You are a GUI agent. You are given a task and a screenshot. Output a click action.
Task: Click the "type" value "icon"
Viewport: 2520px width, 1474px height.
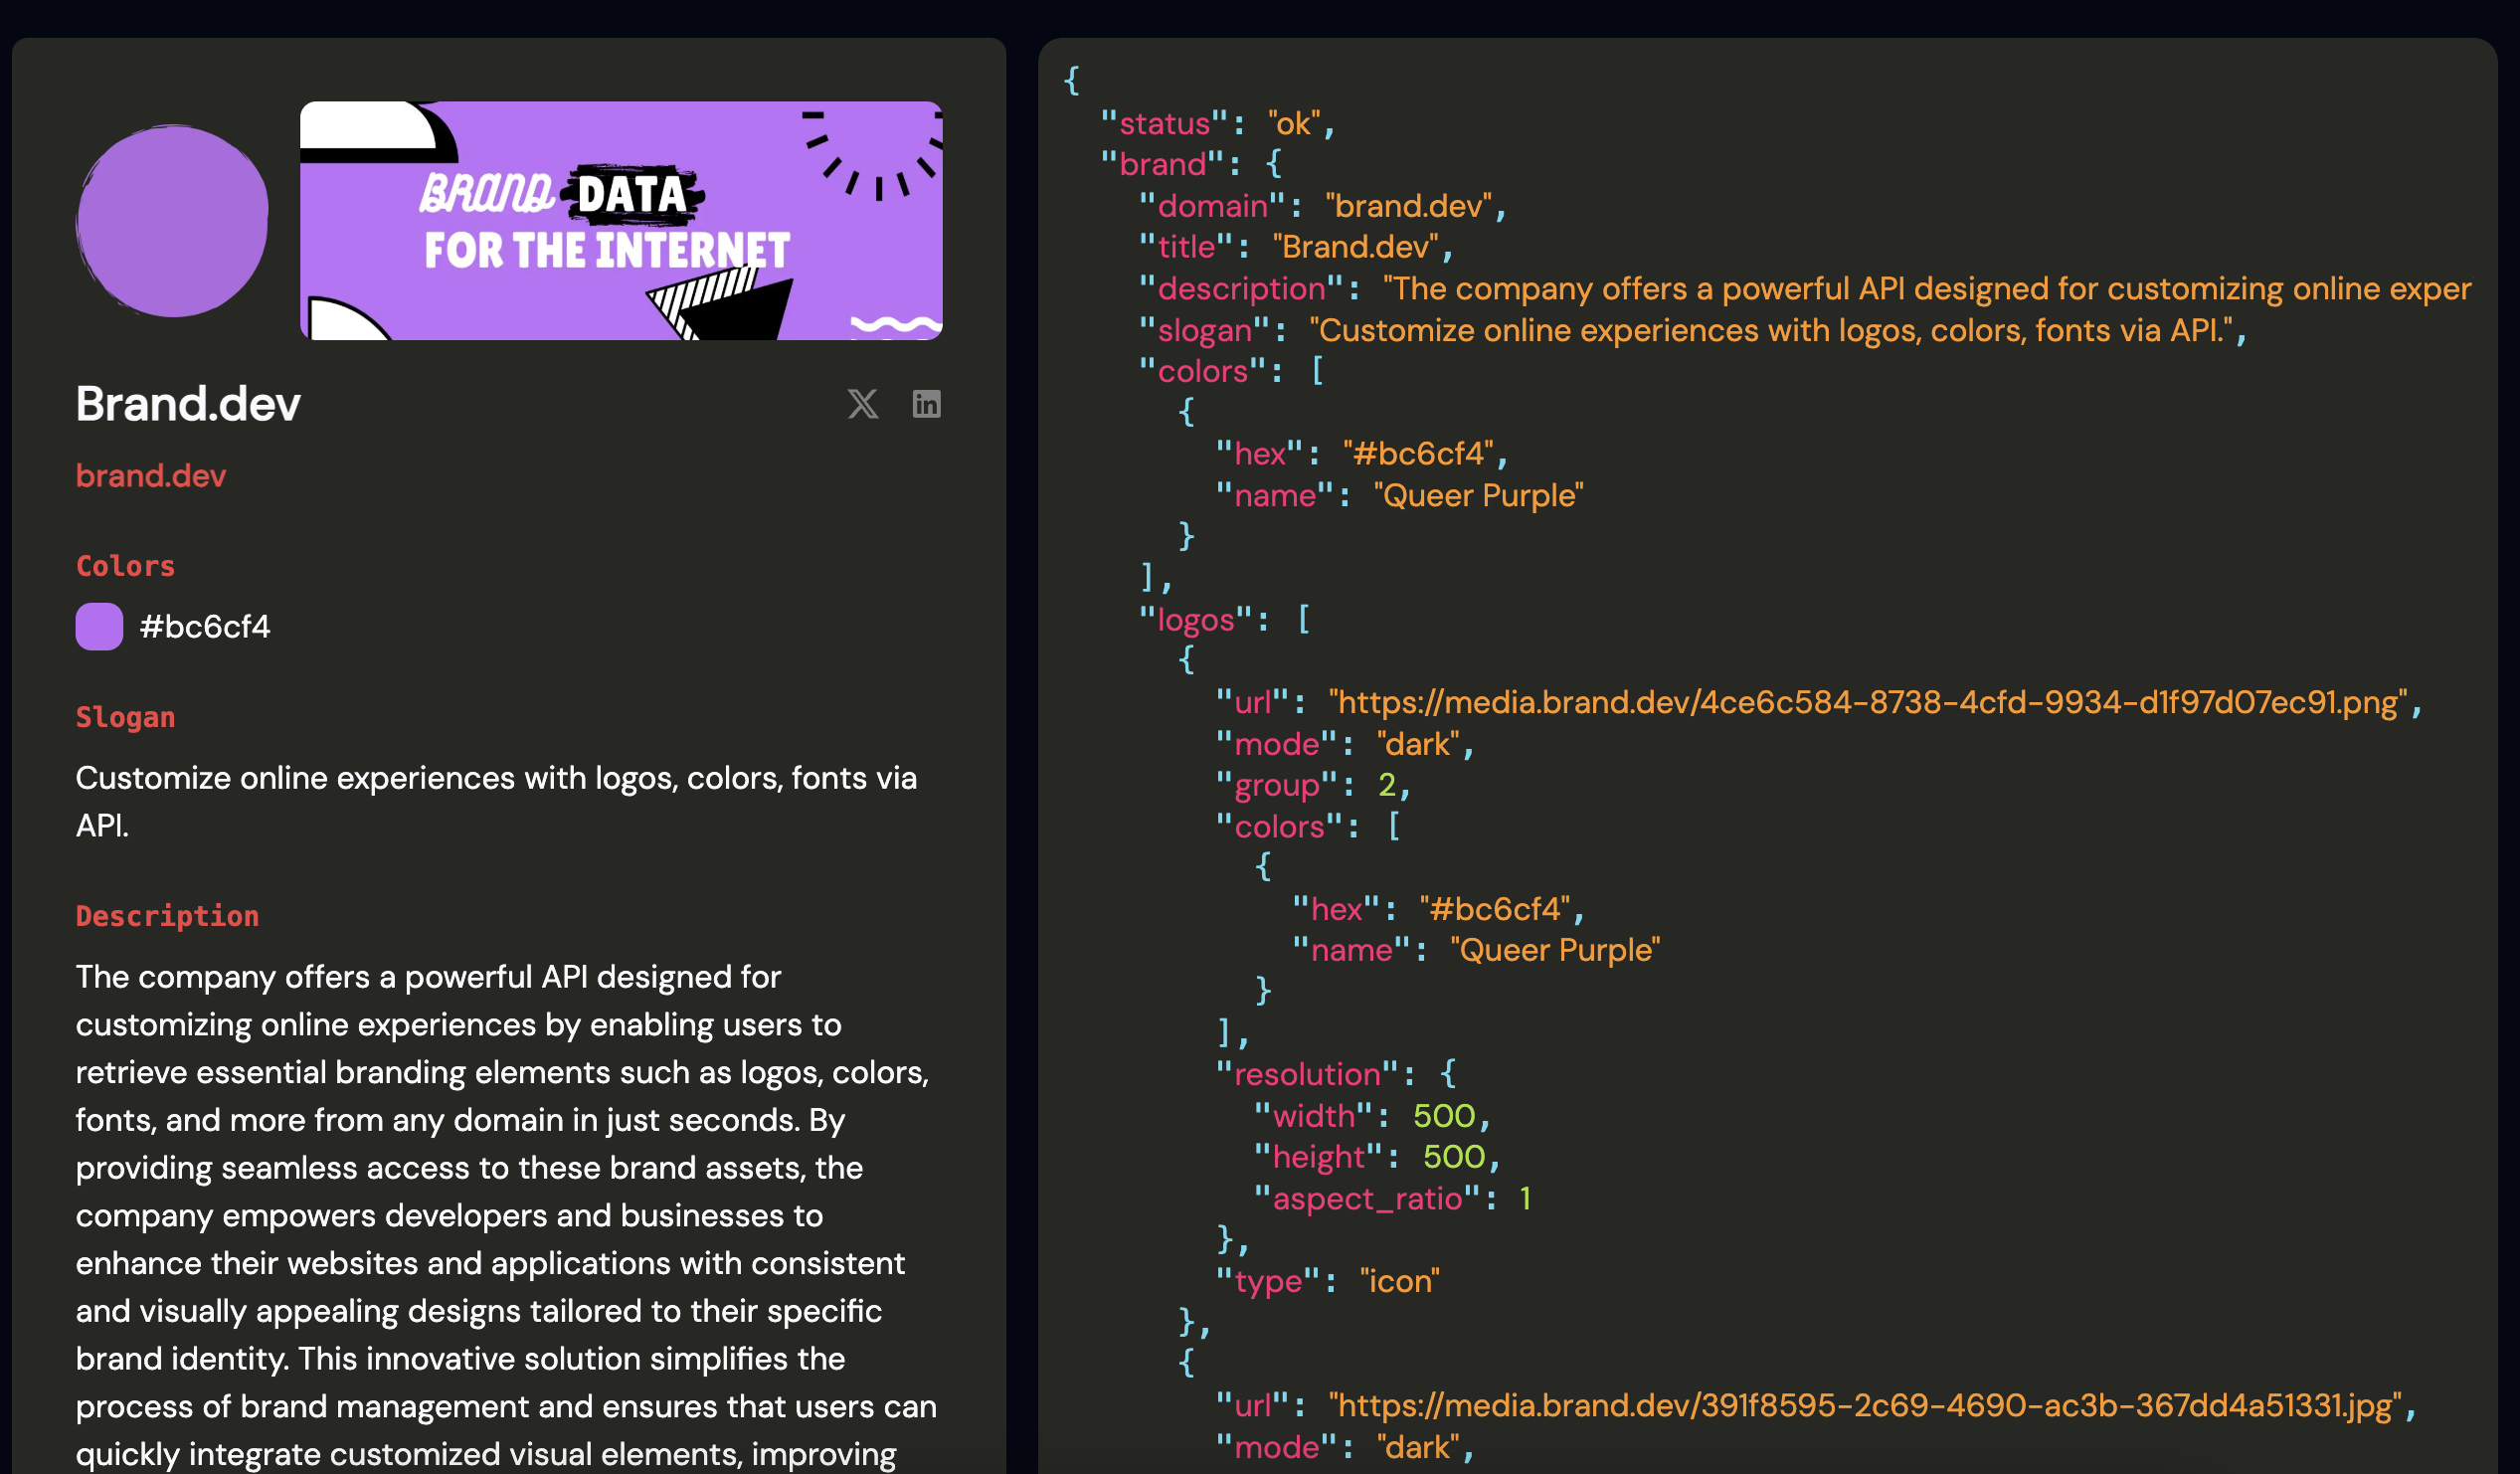[x=1399, y=1282]
